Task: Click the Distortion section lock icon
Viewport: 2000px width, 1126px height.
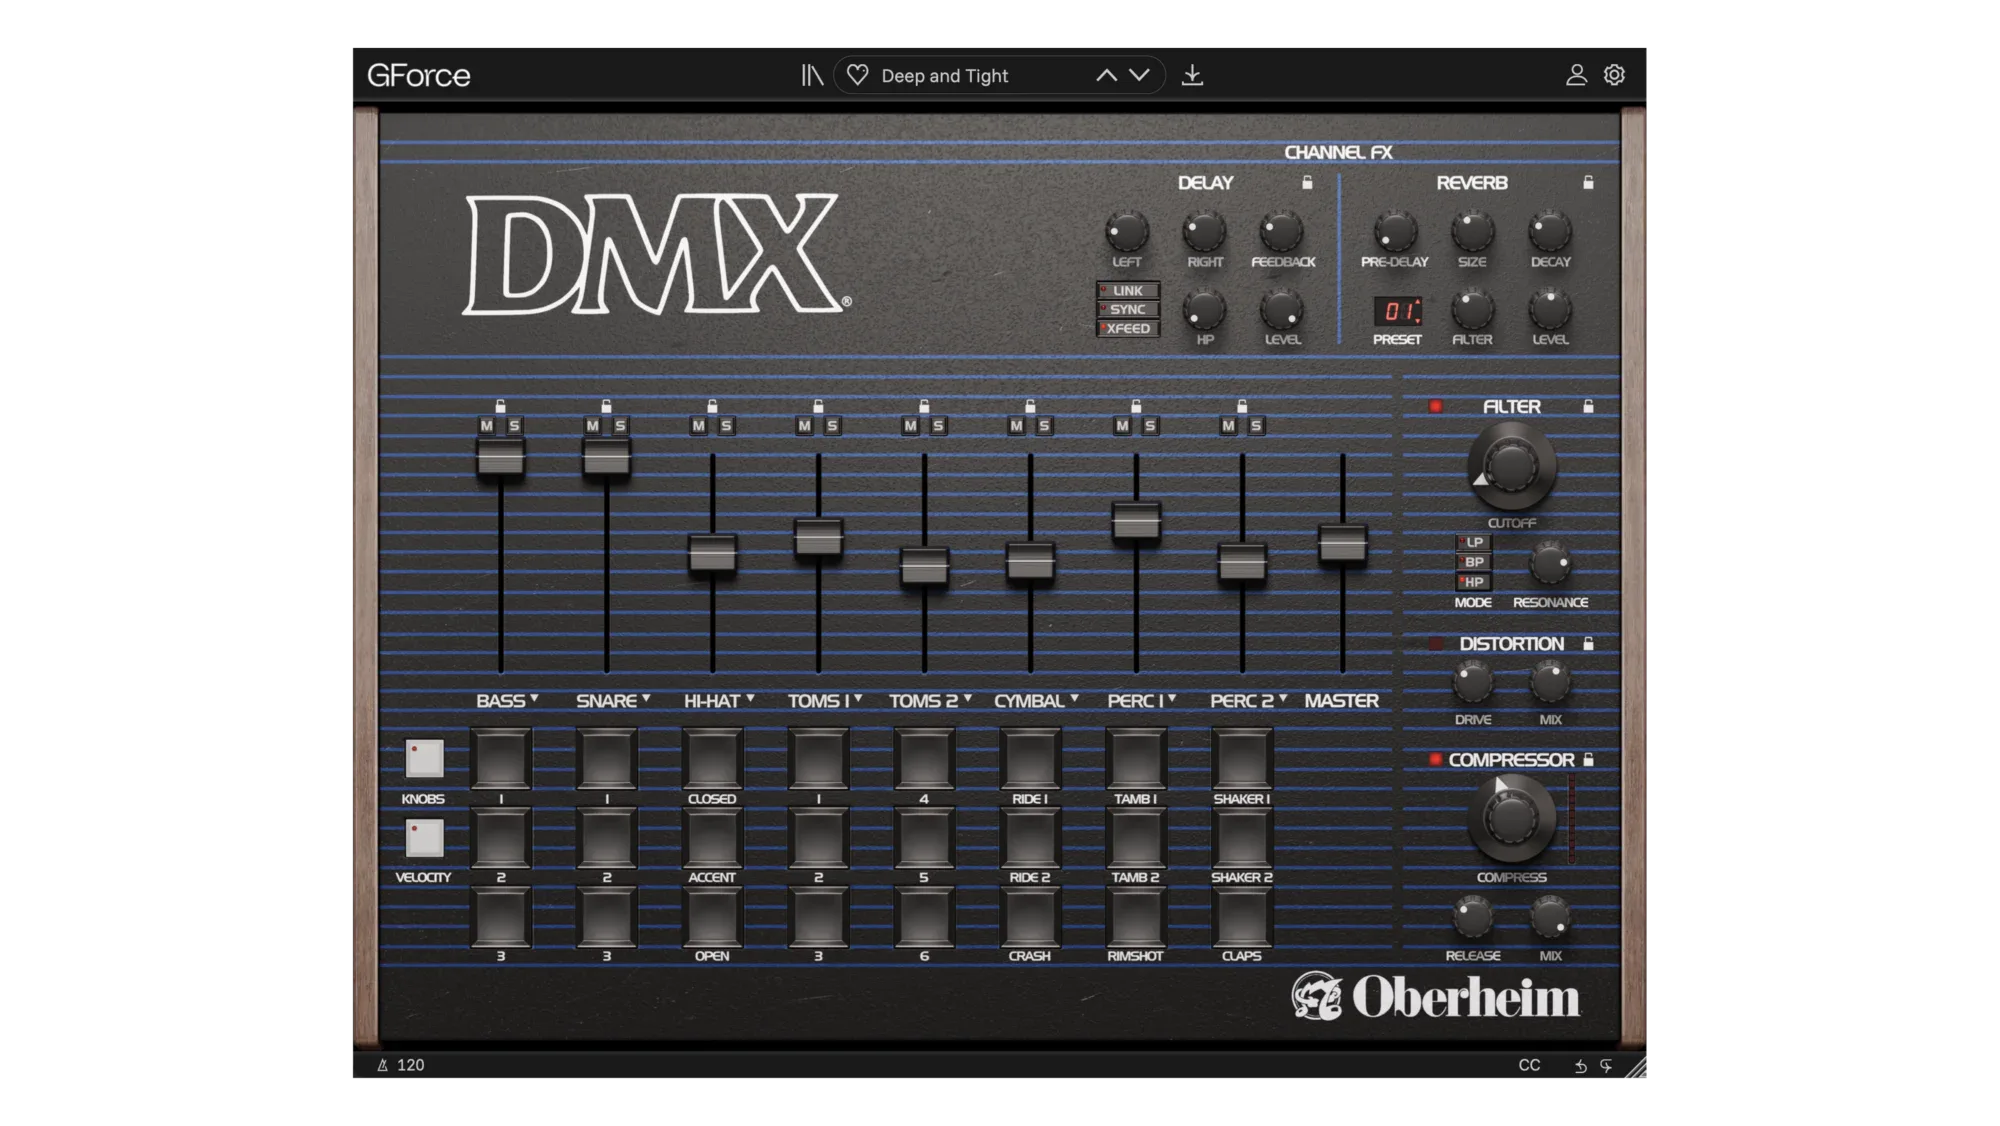Action: point(1588,643)
